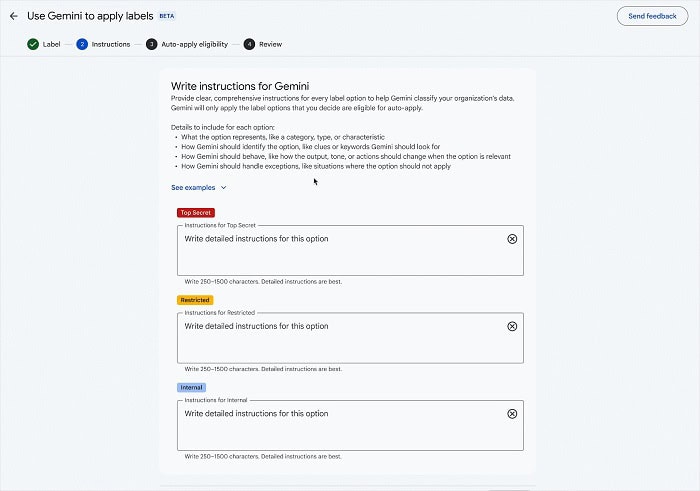The height and width of the screenshot is (491, 700).
Task: Clear the Top Secret instructions field
Action: tap(512, 239)
